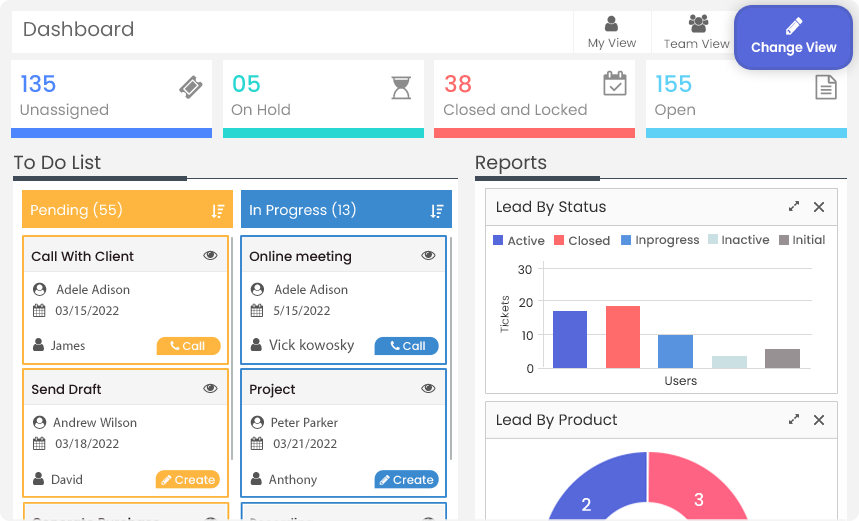This screenshot has height=521, width=859.
Task: Click Send Draft card title
Action: [66, 390]
